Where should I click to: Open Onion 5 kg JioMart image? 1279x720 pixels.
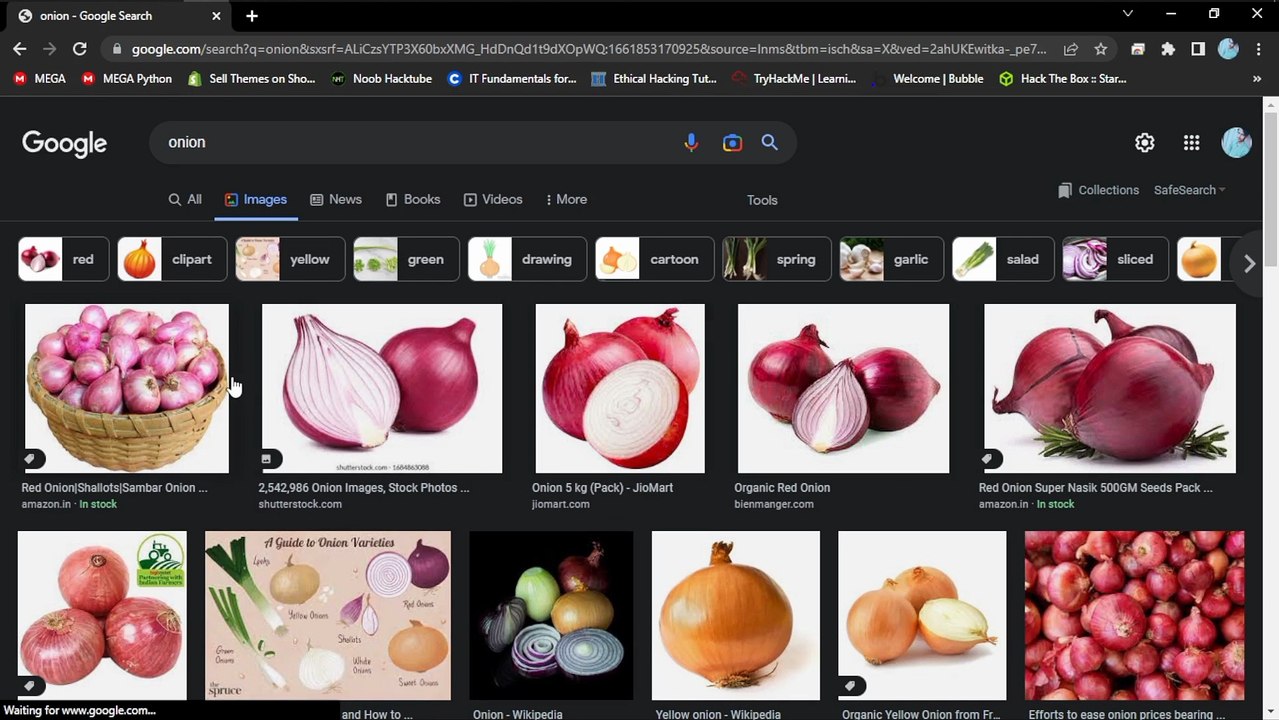pos(620,388)
